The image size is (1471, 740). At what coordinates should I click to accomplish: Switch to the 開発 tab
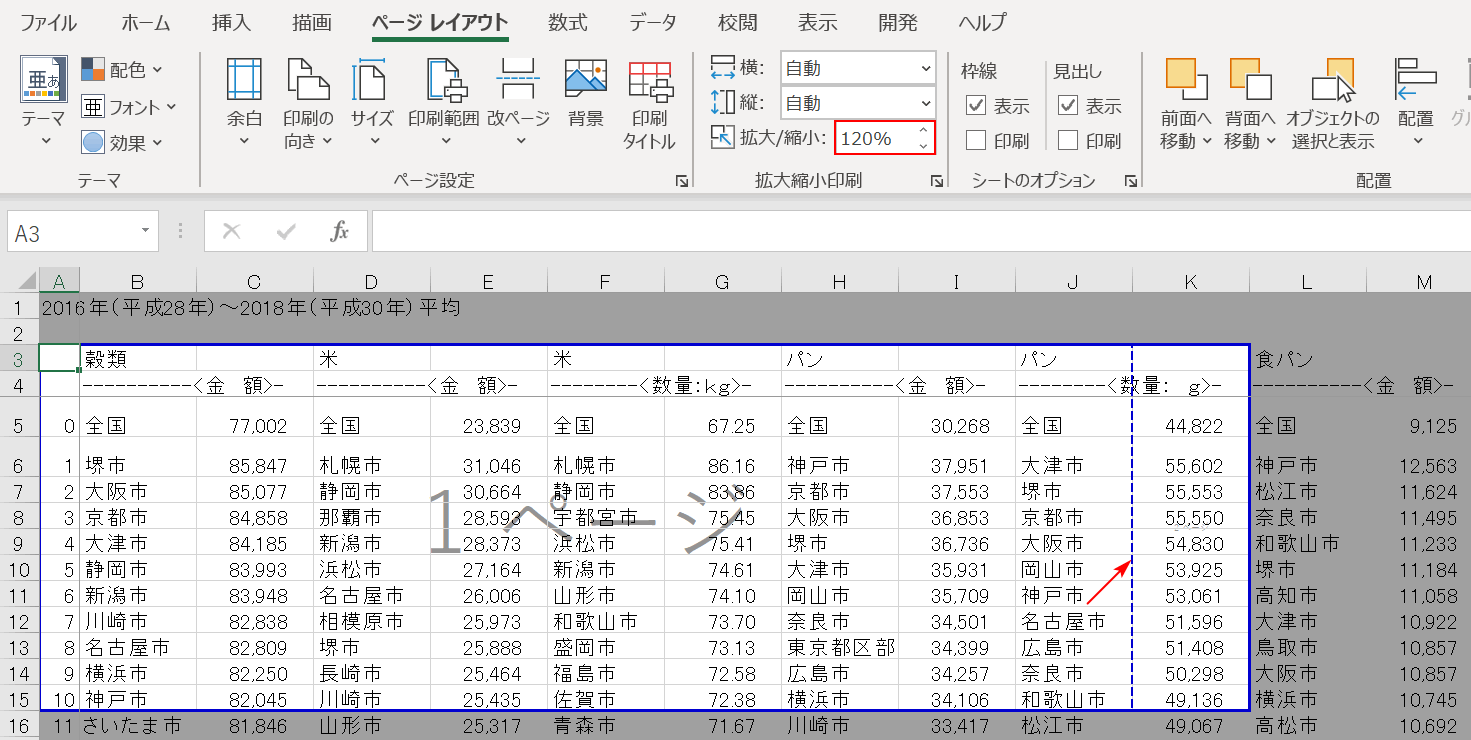(x=898, y=22)
